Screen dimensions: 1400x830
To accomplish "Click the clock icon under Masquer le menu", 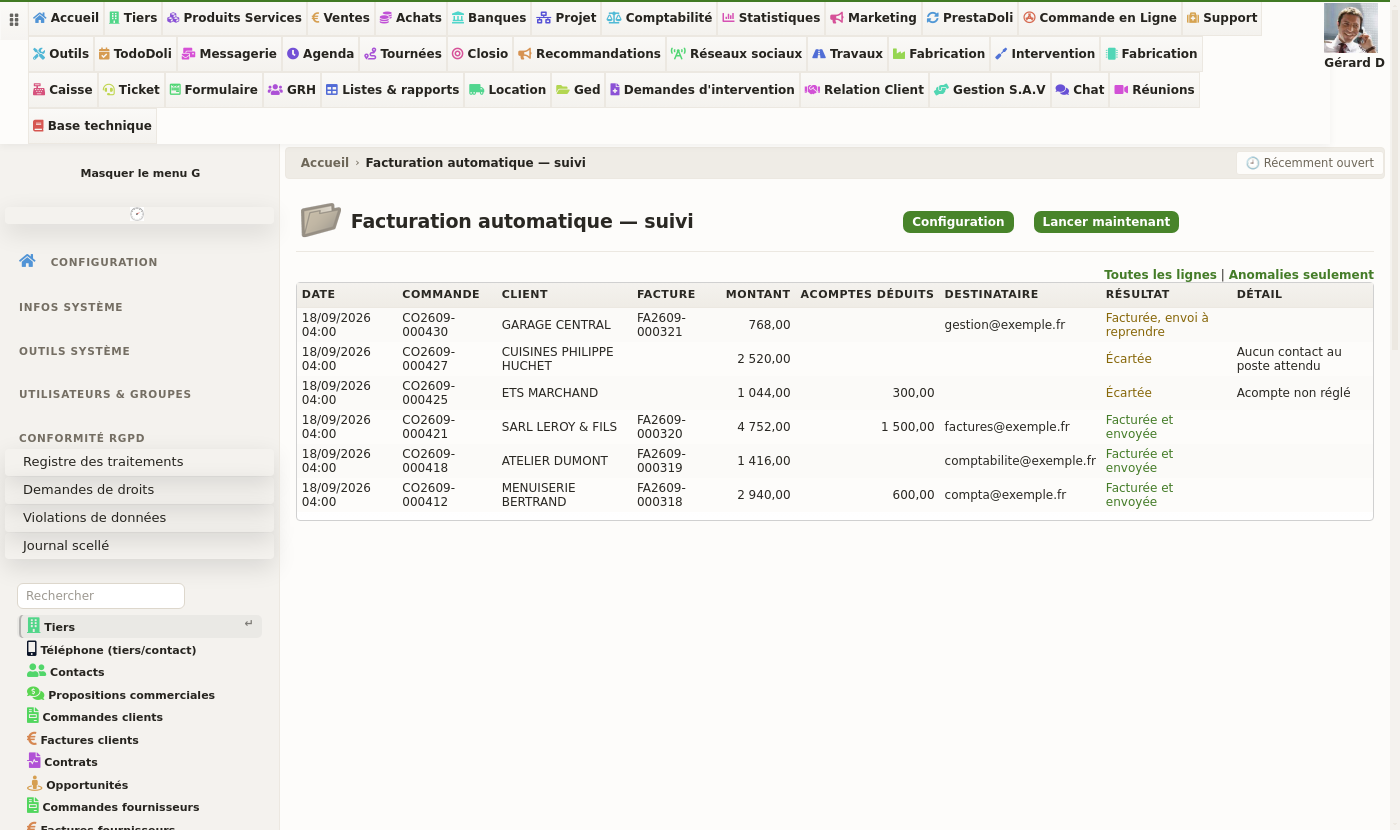I will 138,214.
